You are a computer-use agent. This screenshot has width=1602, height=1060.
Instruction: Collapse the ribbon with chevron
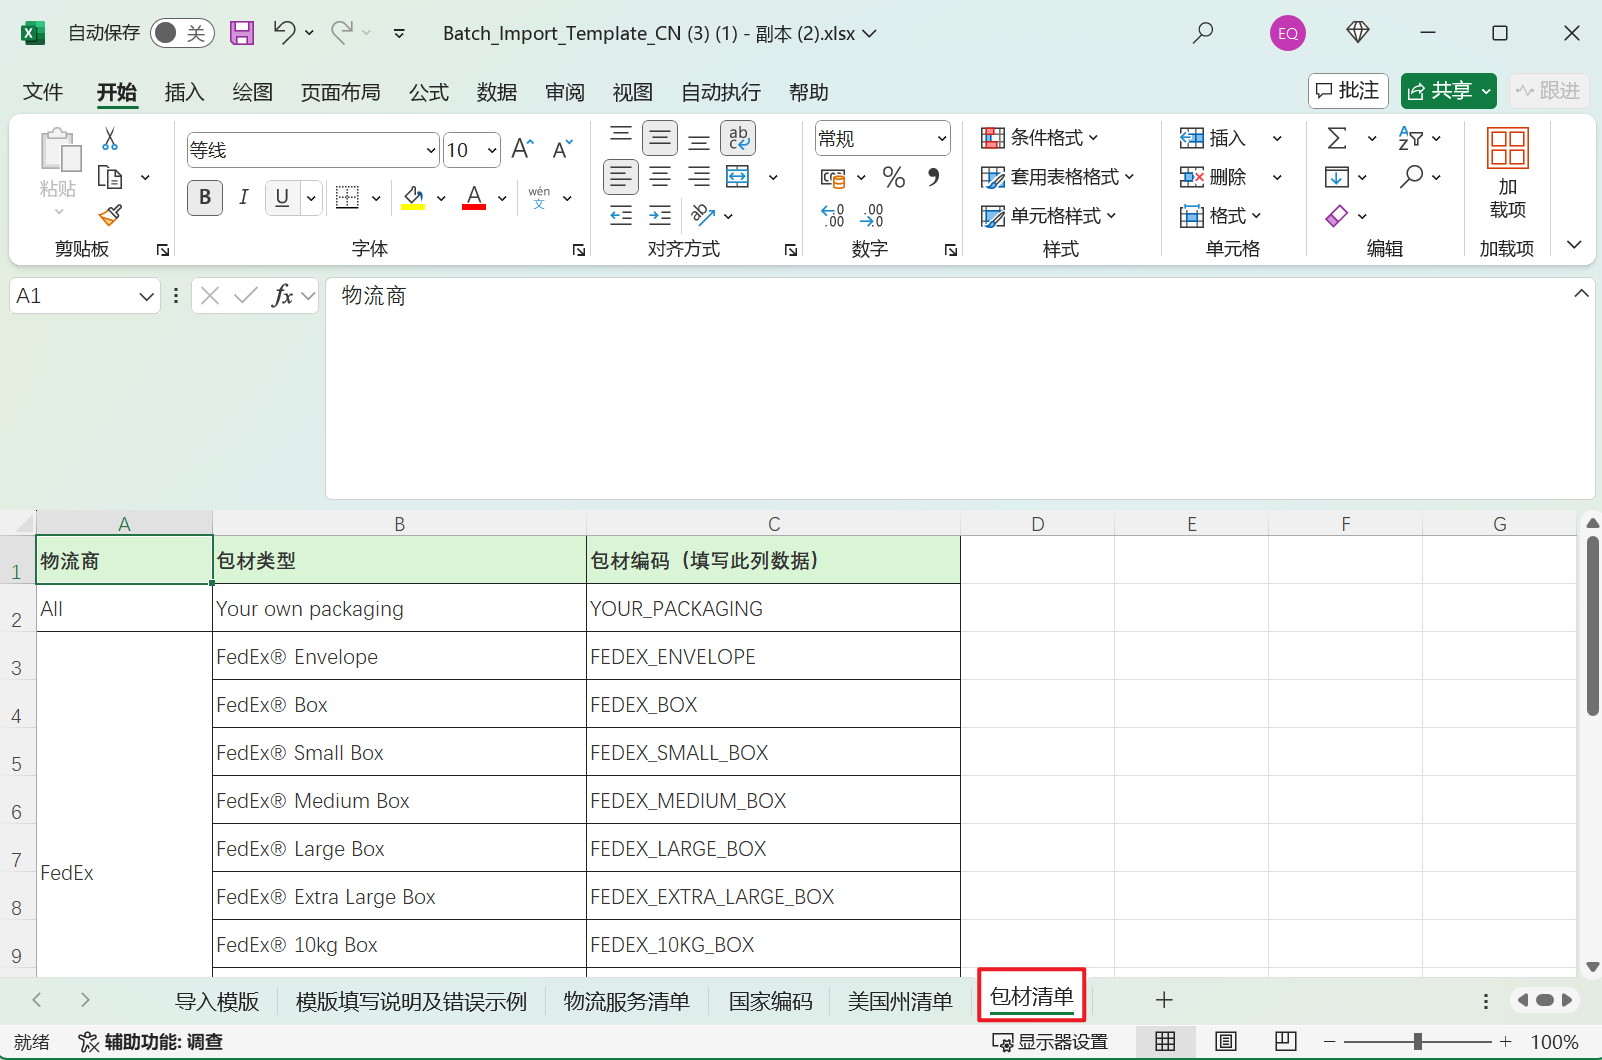(x=1574, y=245)
